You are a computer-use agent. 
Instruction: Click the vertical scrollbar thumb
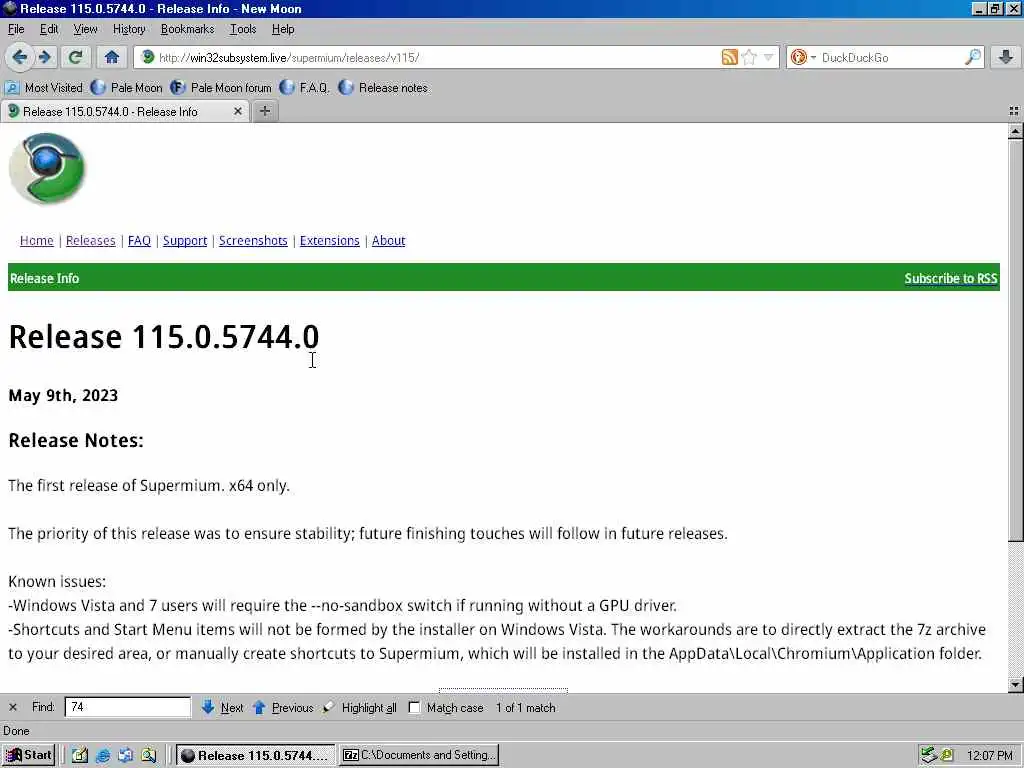1015,340
